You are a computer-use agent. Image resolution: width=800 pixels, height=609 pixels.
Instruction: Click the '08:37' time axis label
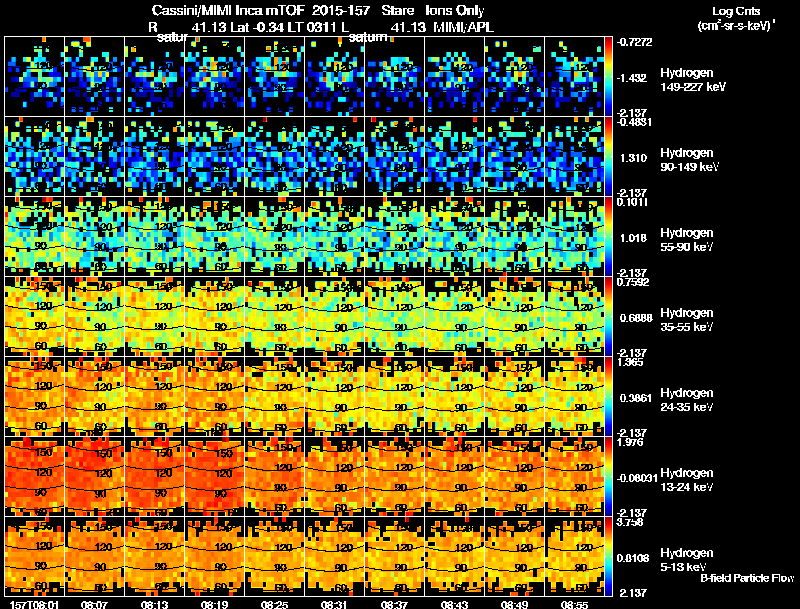point(394,604)
